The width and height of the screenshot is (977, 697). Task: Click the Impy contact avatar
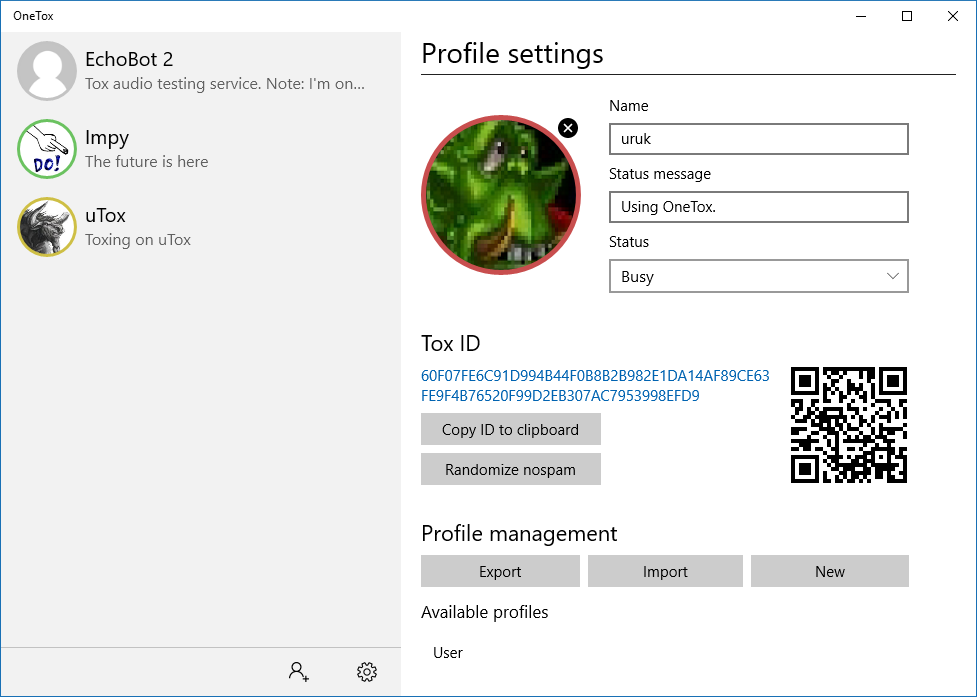(47, 149)
